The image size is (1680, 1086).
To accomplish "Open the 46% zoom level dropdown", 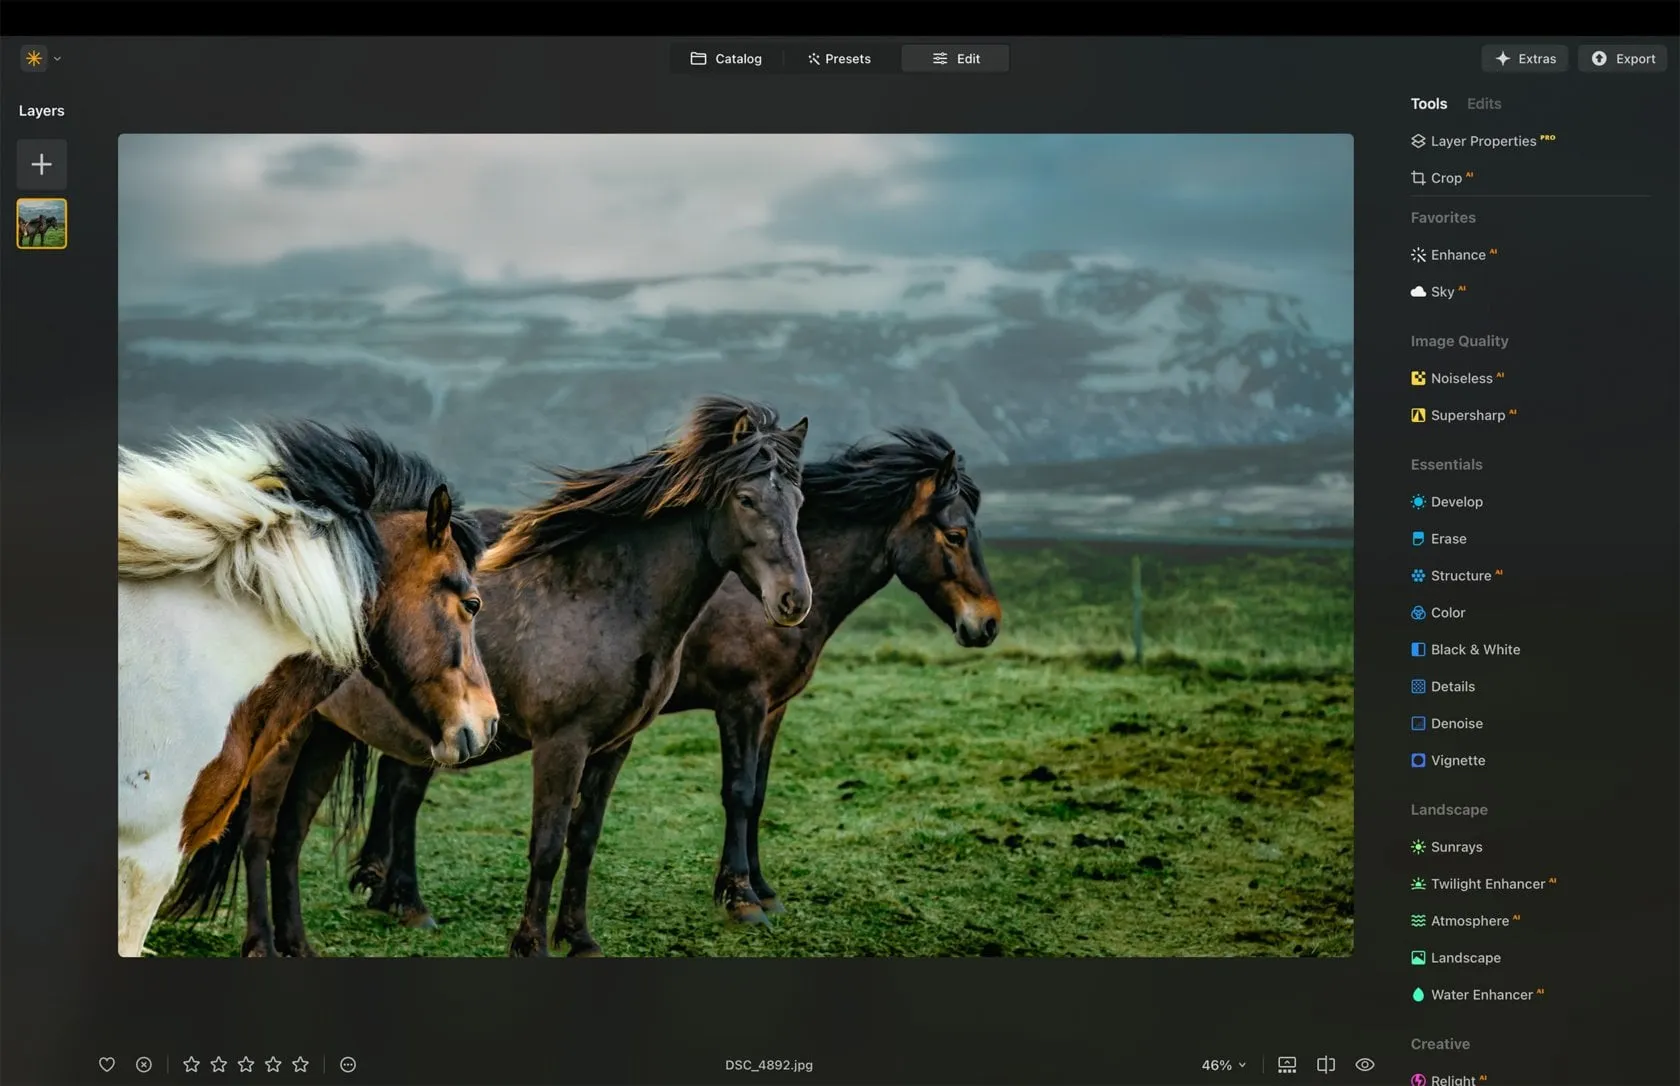I will 1224,1065.
